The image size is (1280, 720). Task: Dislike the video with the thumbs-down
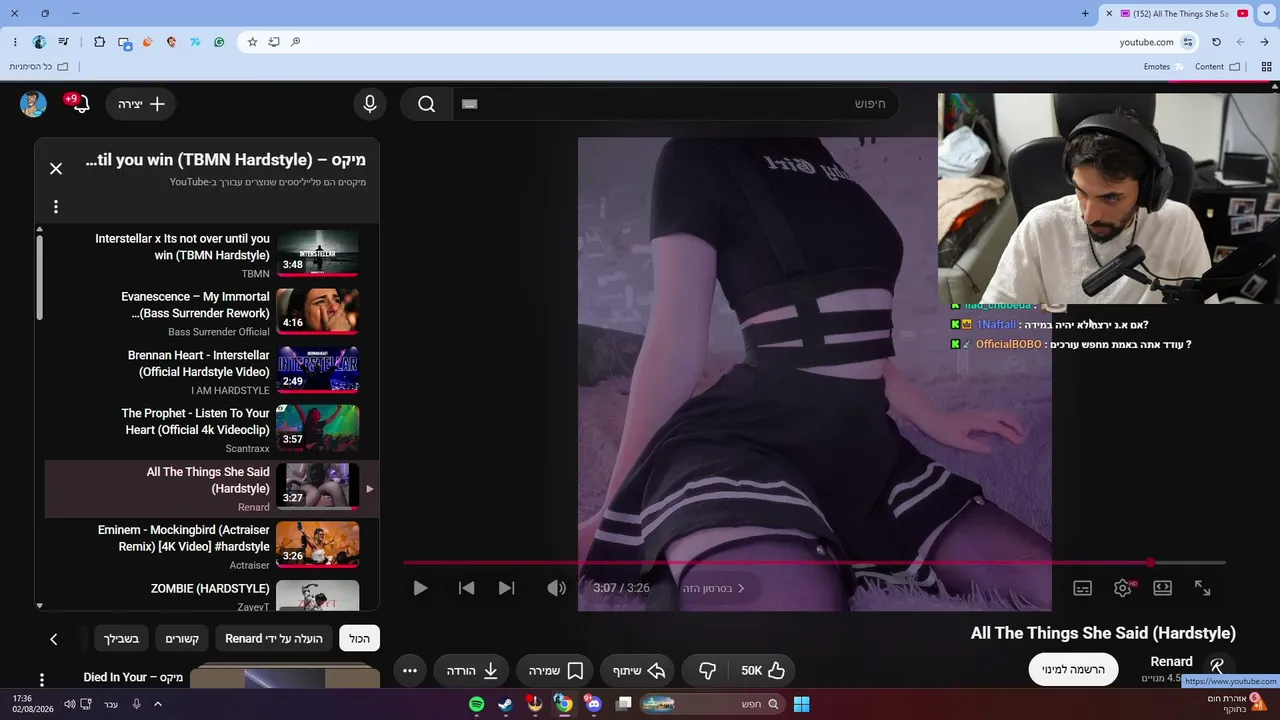[x=707, y=671]
